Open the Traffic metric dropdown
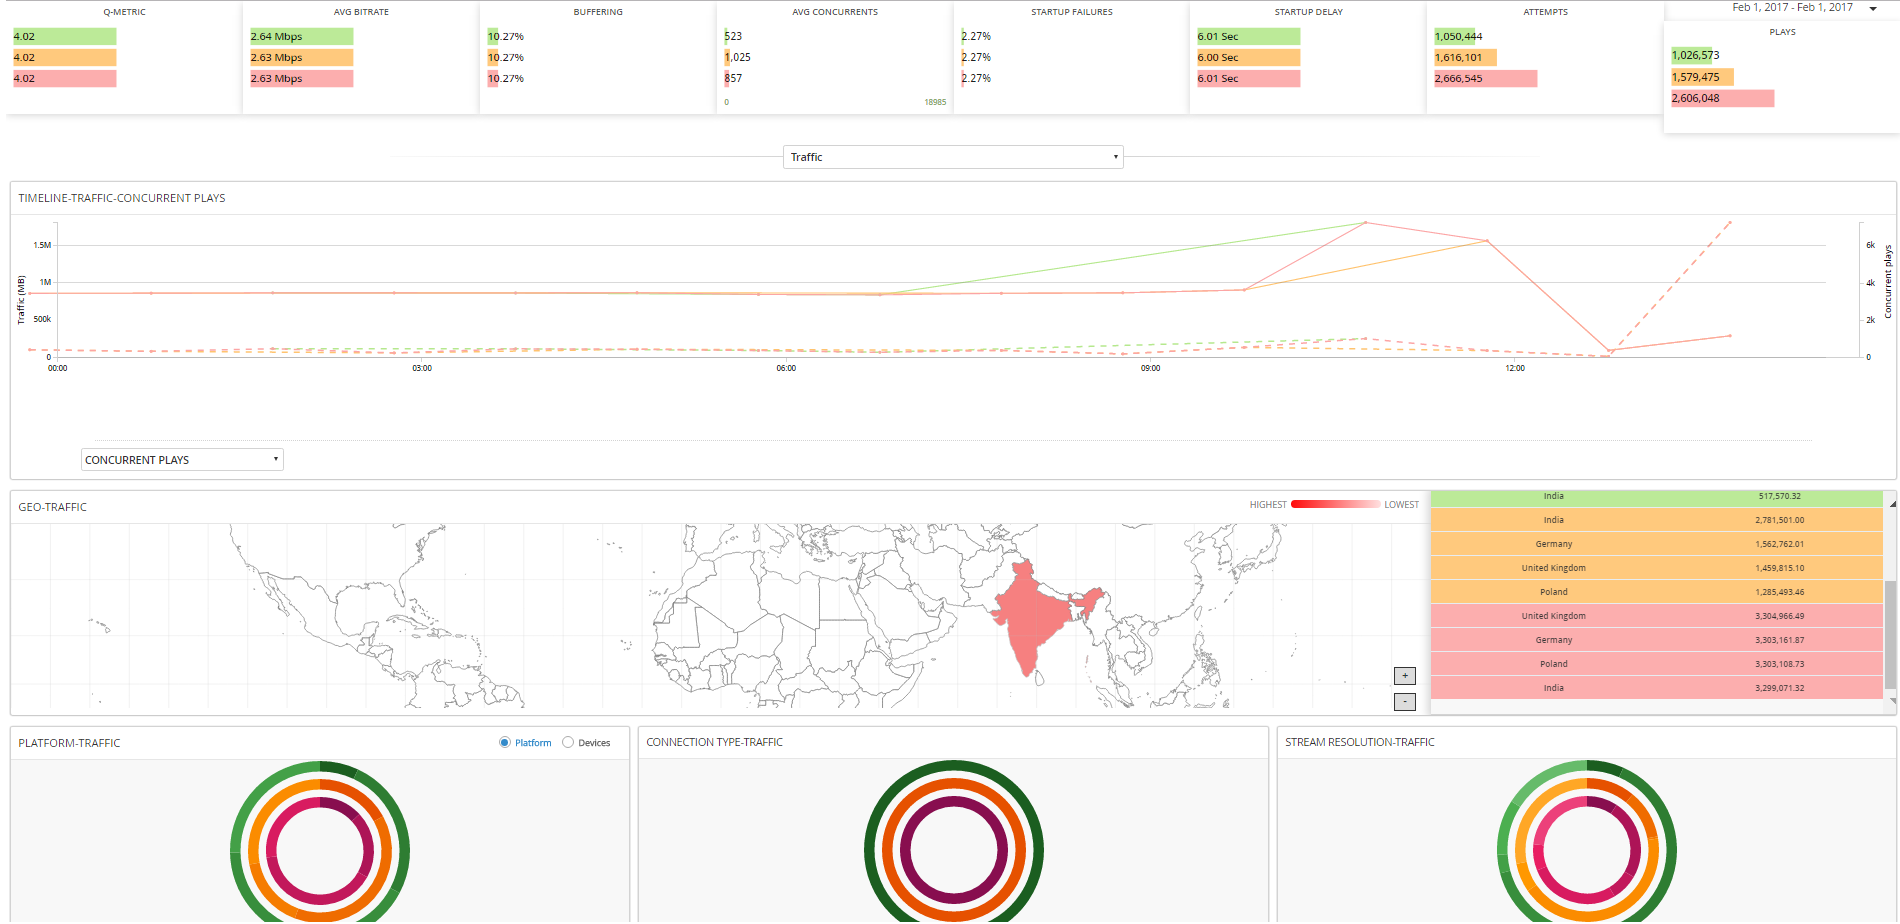 pyautogui.click(x=953, y=157)
